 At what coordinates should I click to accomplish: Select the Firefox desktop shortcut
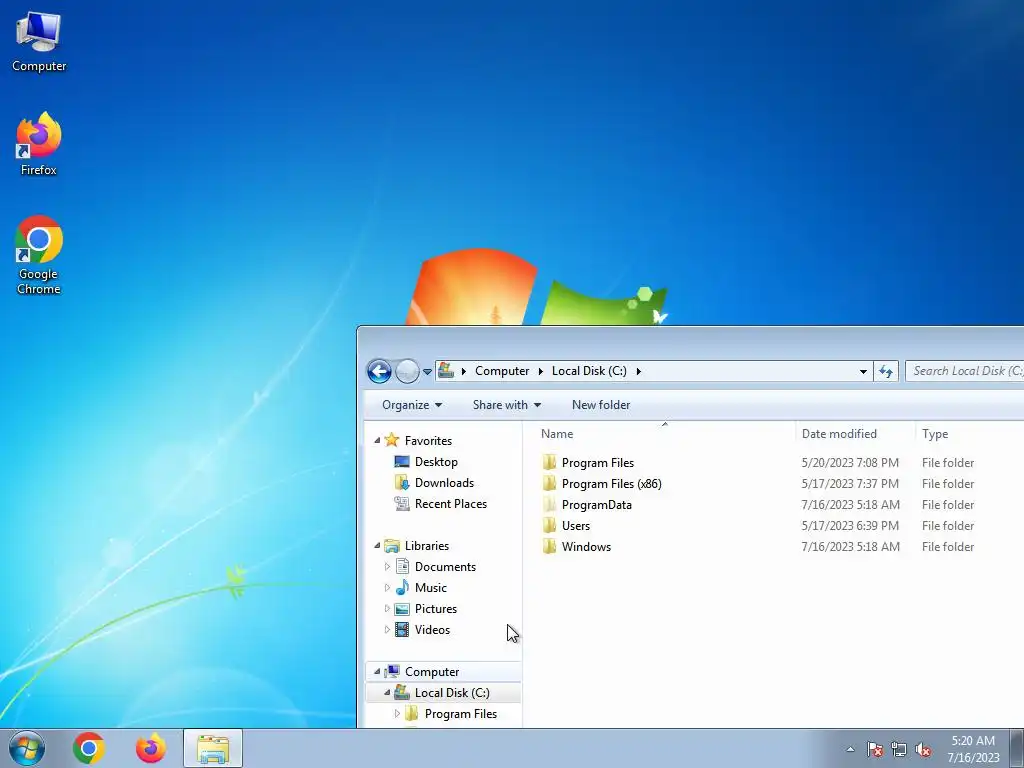[x=39, y=144]
